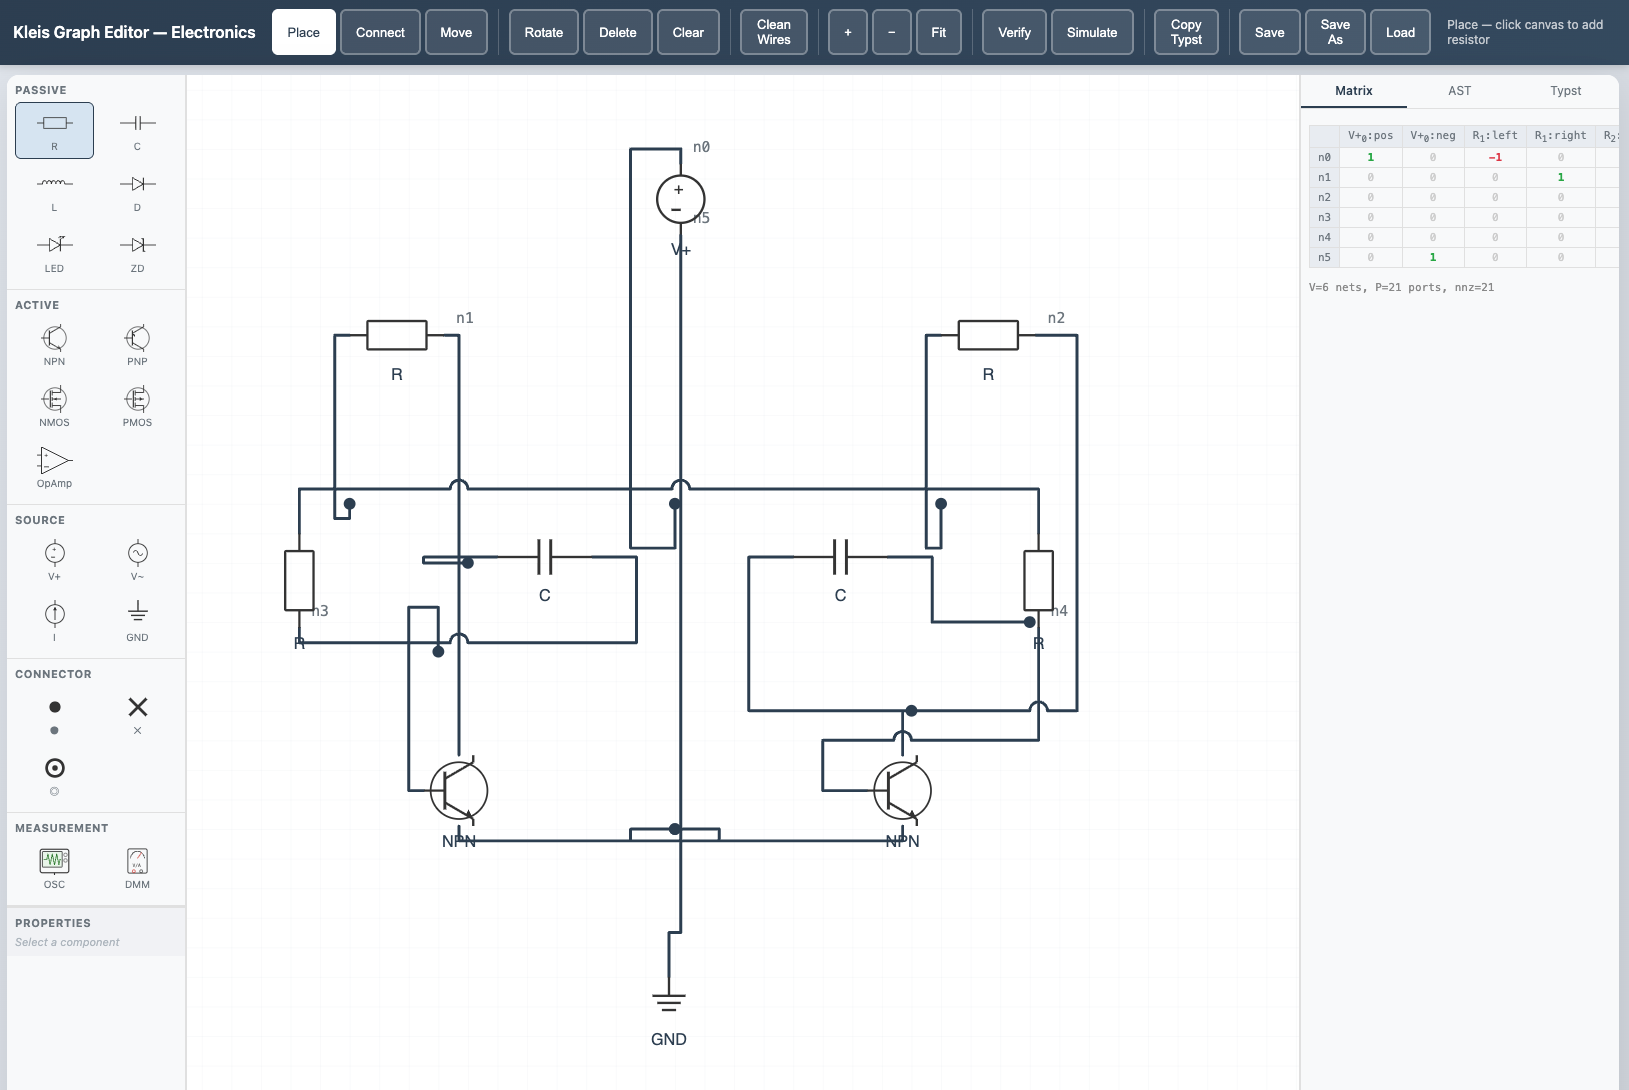
Task: Pick the current source (I) component
Action: click(54, 621)
